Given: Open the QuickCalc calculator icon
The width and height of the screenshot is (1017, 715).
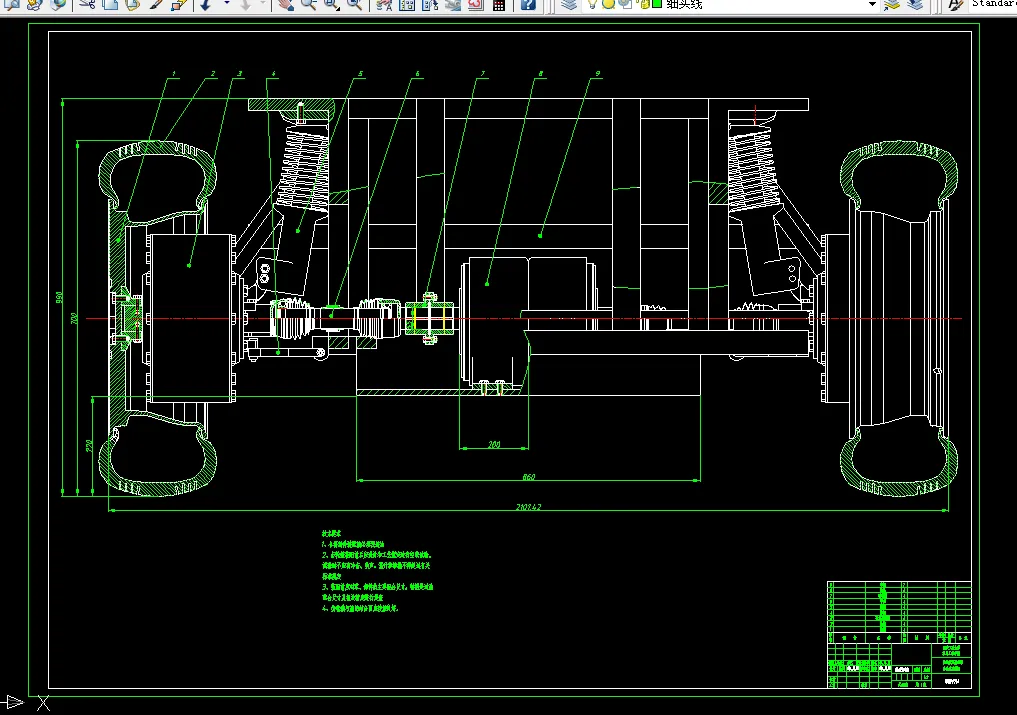Looking at the screenshot, I should click(499, 4).
